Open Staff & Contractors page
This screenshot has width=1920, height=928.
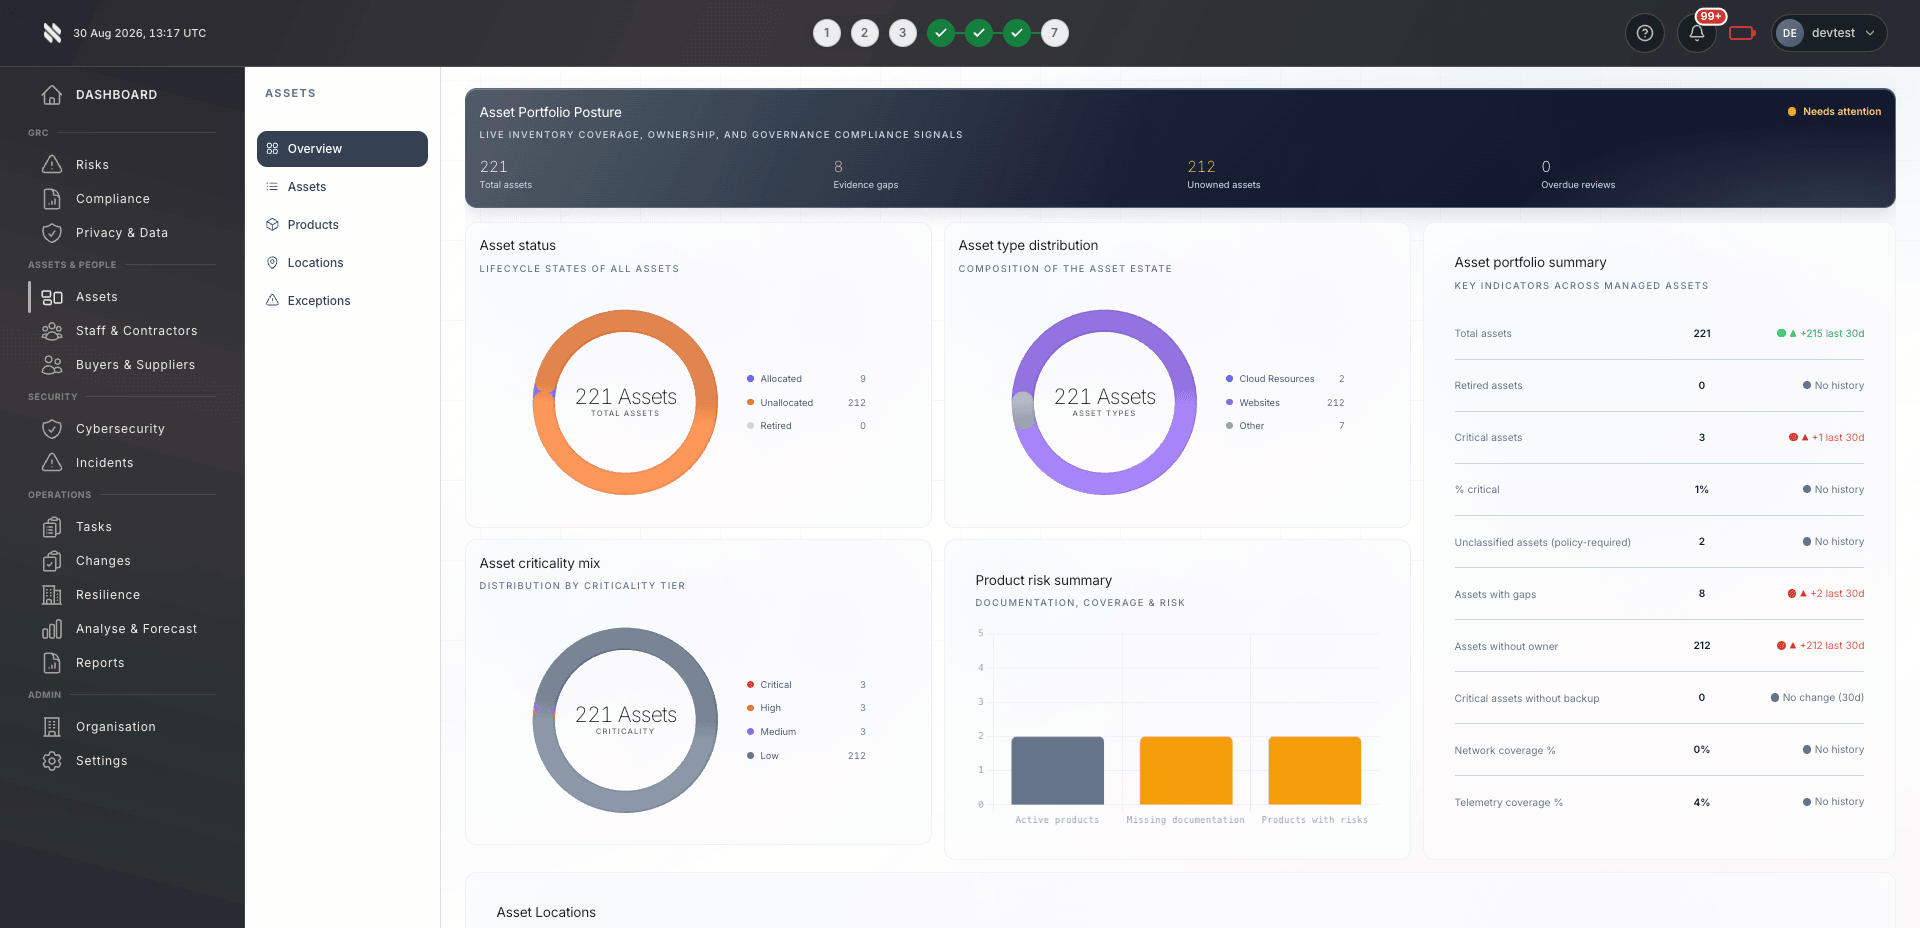click(136, 331)
